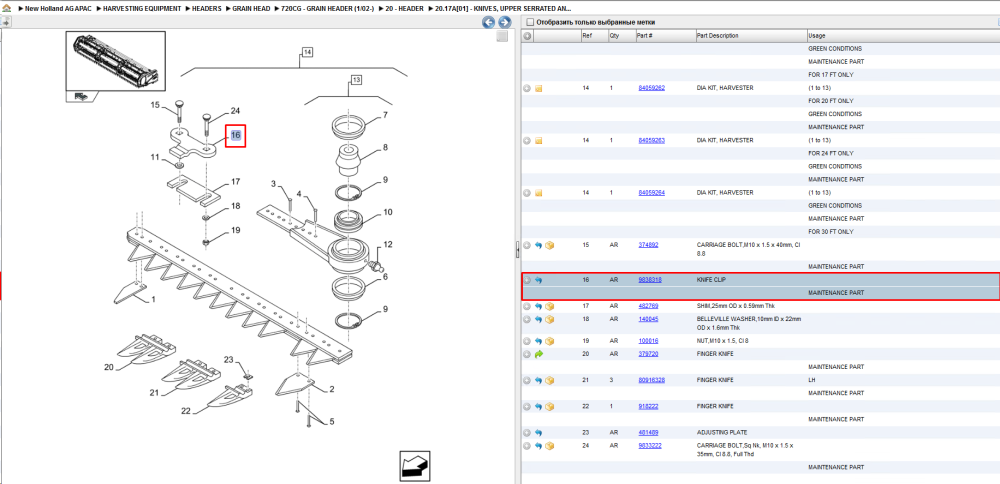Screen dimensions: 1000x484
Task: Navigate to New Holland AG APAC breadcrumb
Action: tap(57, 9)
